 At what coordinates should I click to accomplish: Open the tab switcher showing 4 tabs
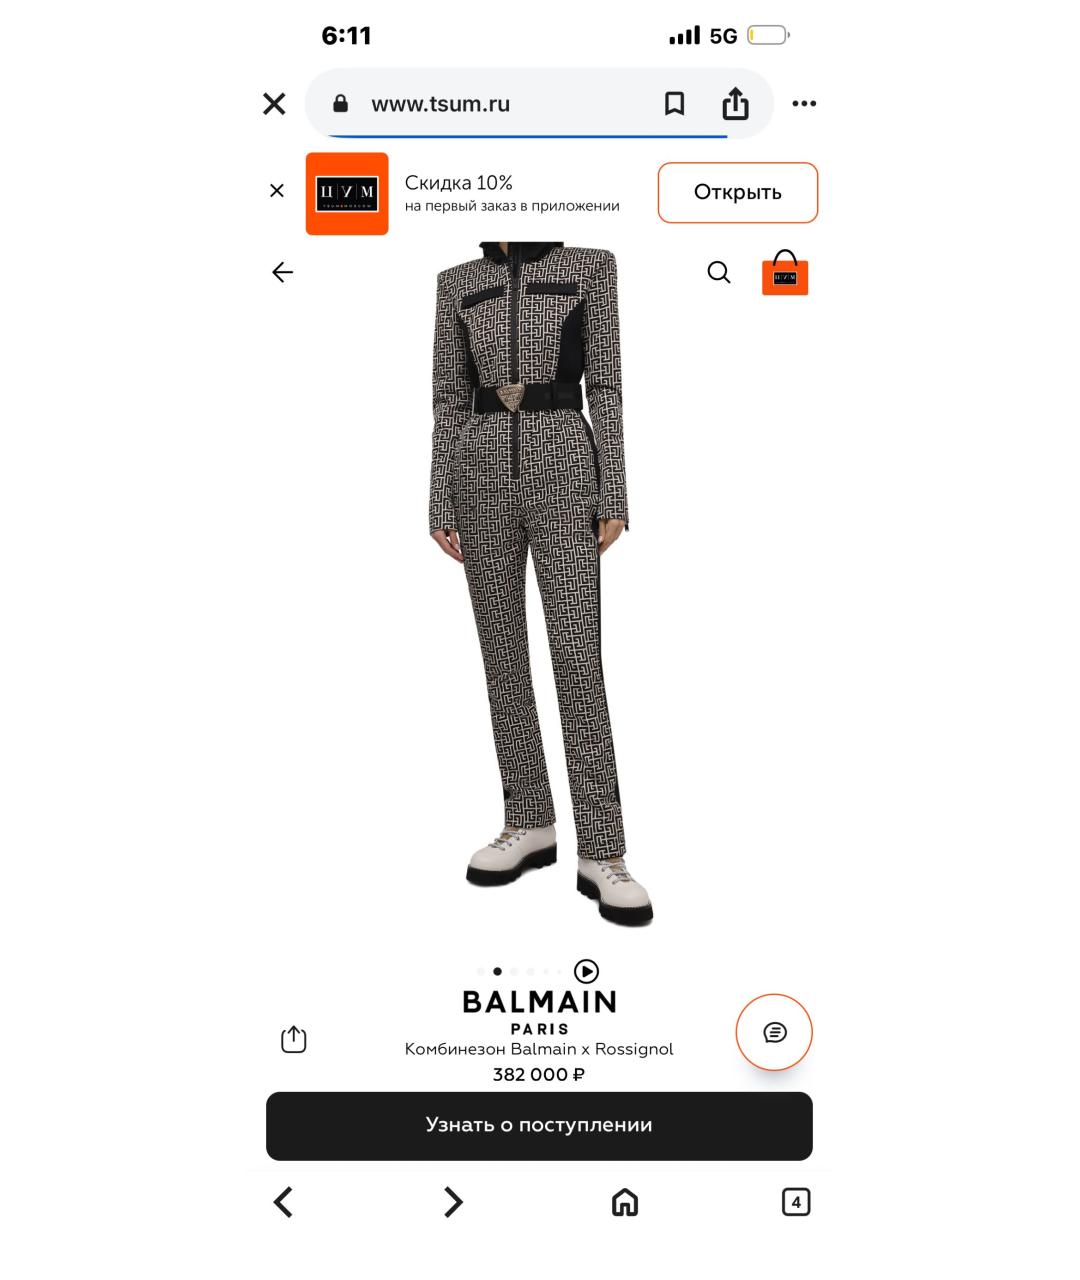click(x=796, y=1202)
